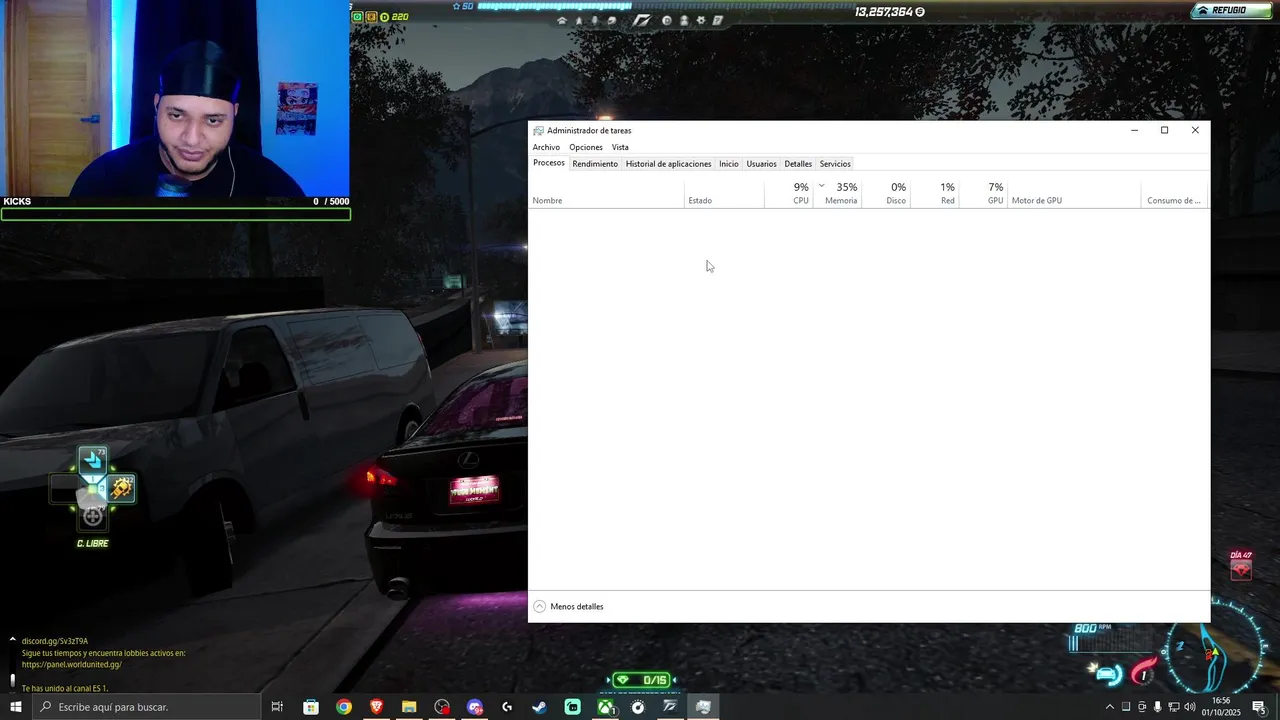Viewport: 1280px width, 720px height.
Task: Open the Opciones menu
Action: coord(586,147)
